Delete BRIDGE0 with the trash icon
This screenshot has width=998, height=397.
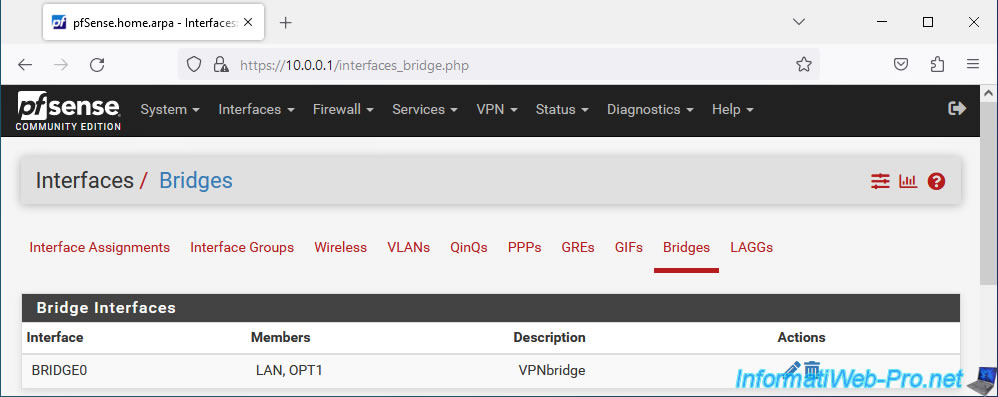point(812,370)
